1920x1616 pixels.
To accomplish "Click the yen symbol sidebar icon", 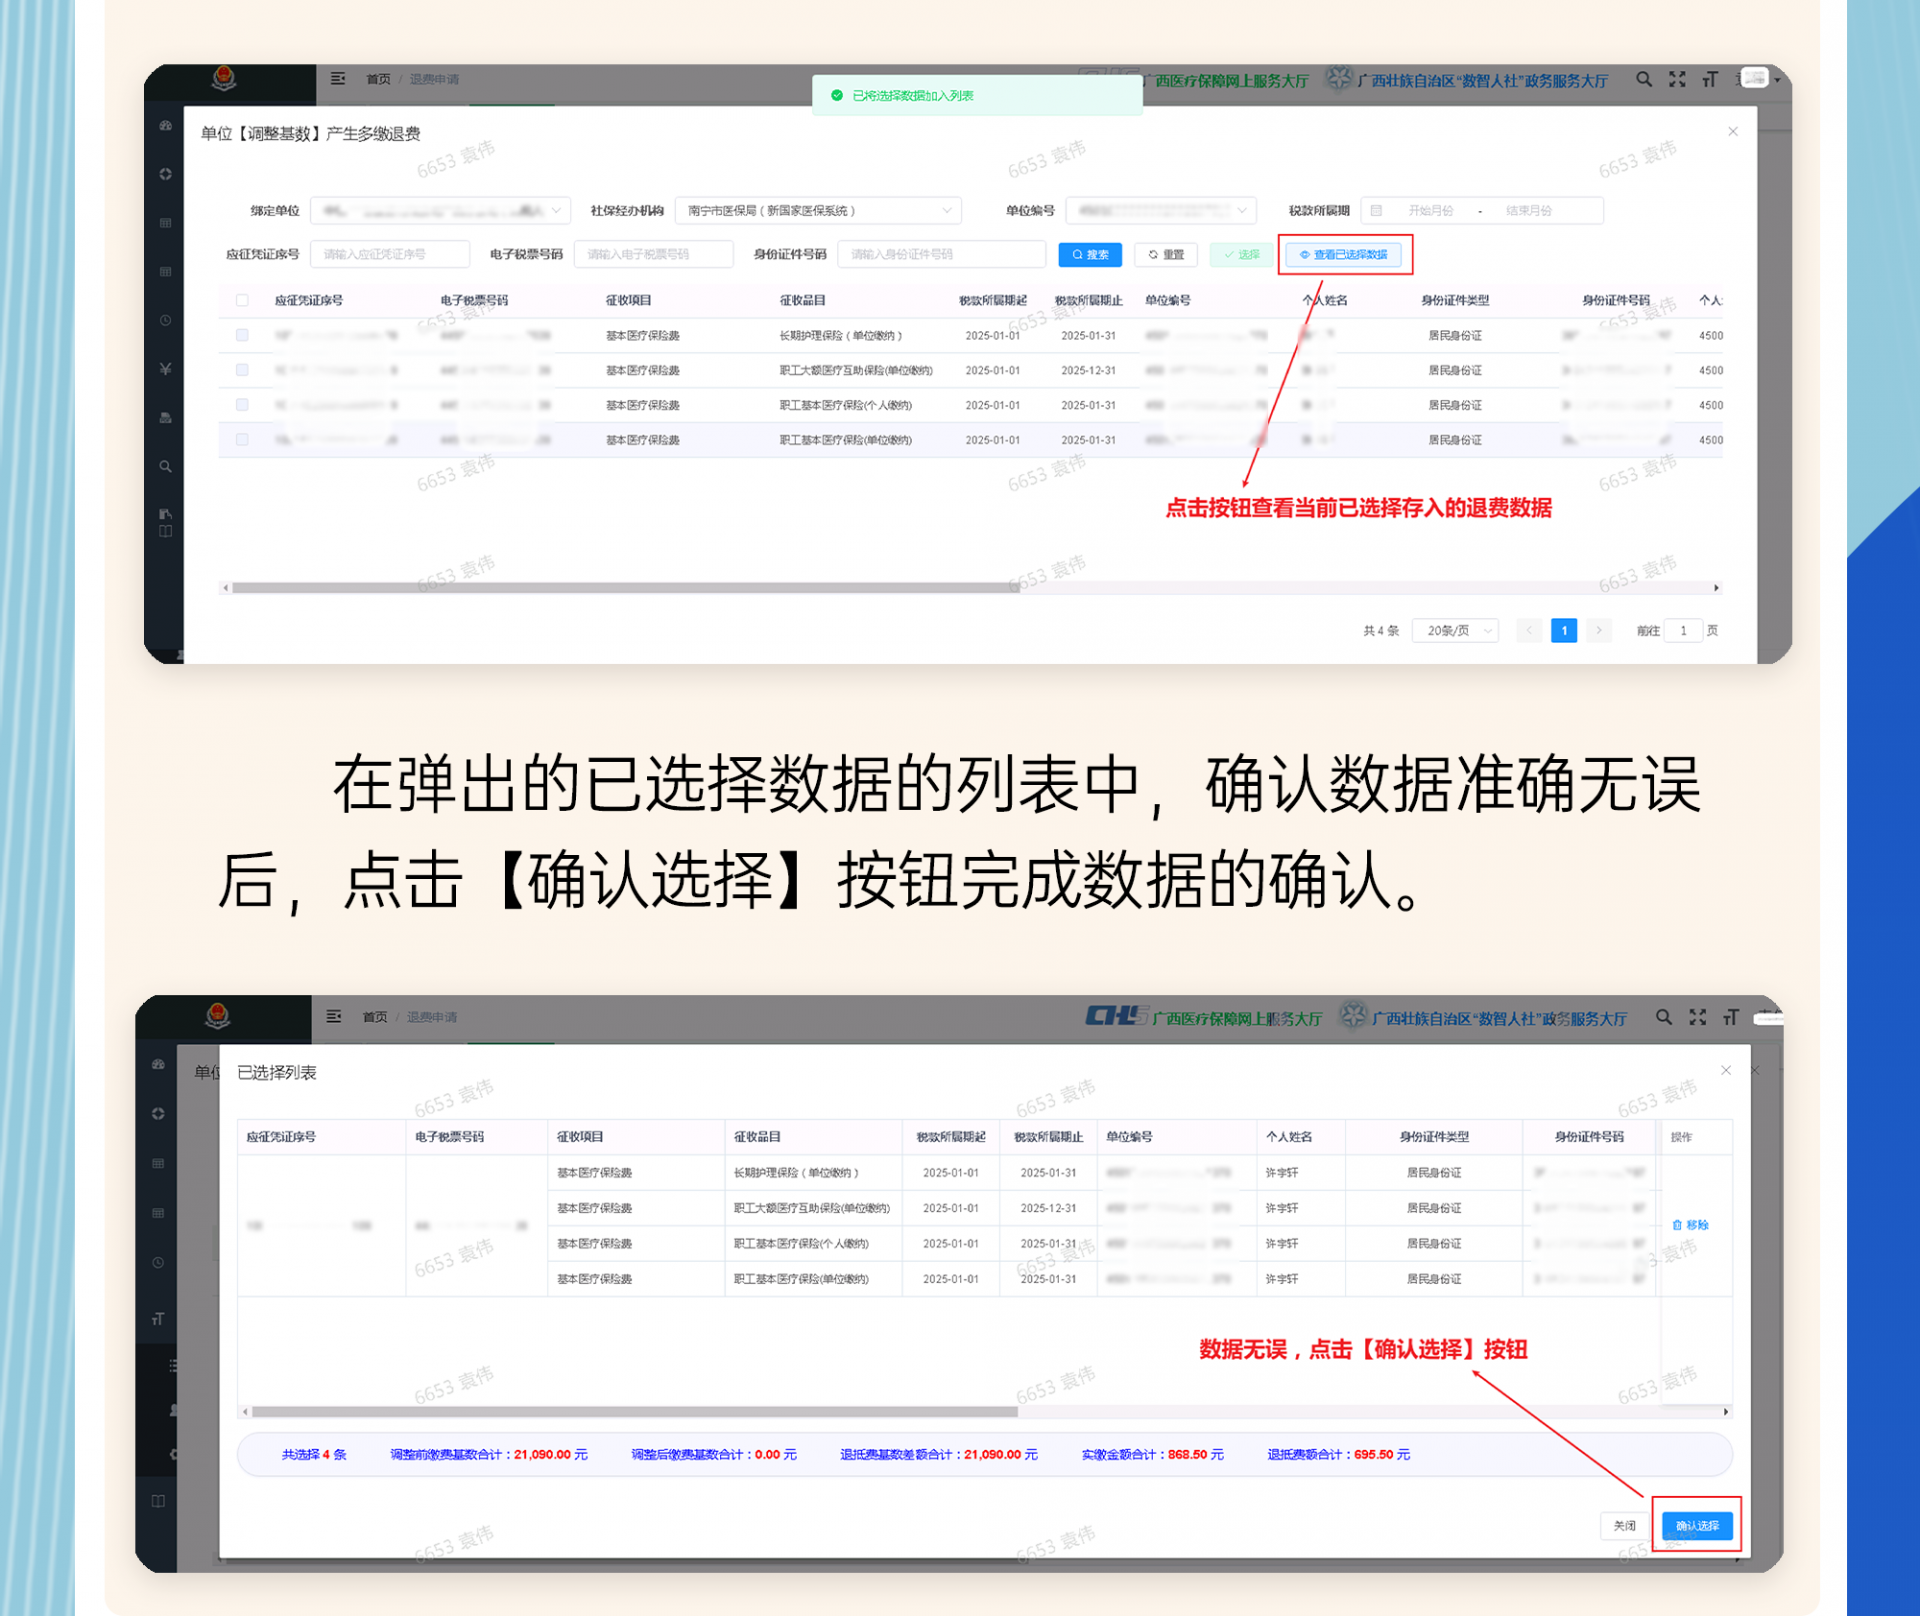I will click(165, 369).
